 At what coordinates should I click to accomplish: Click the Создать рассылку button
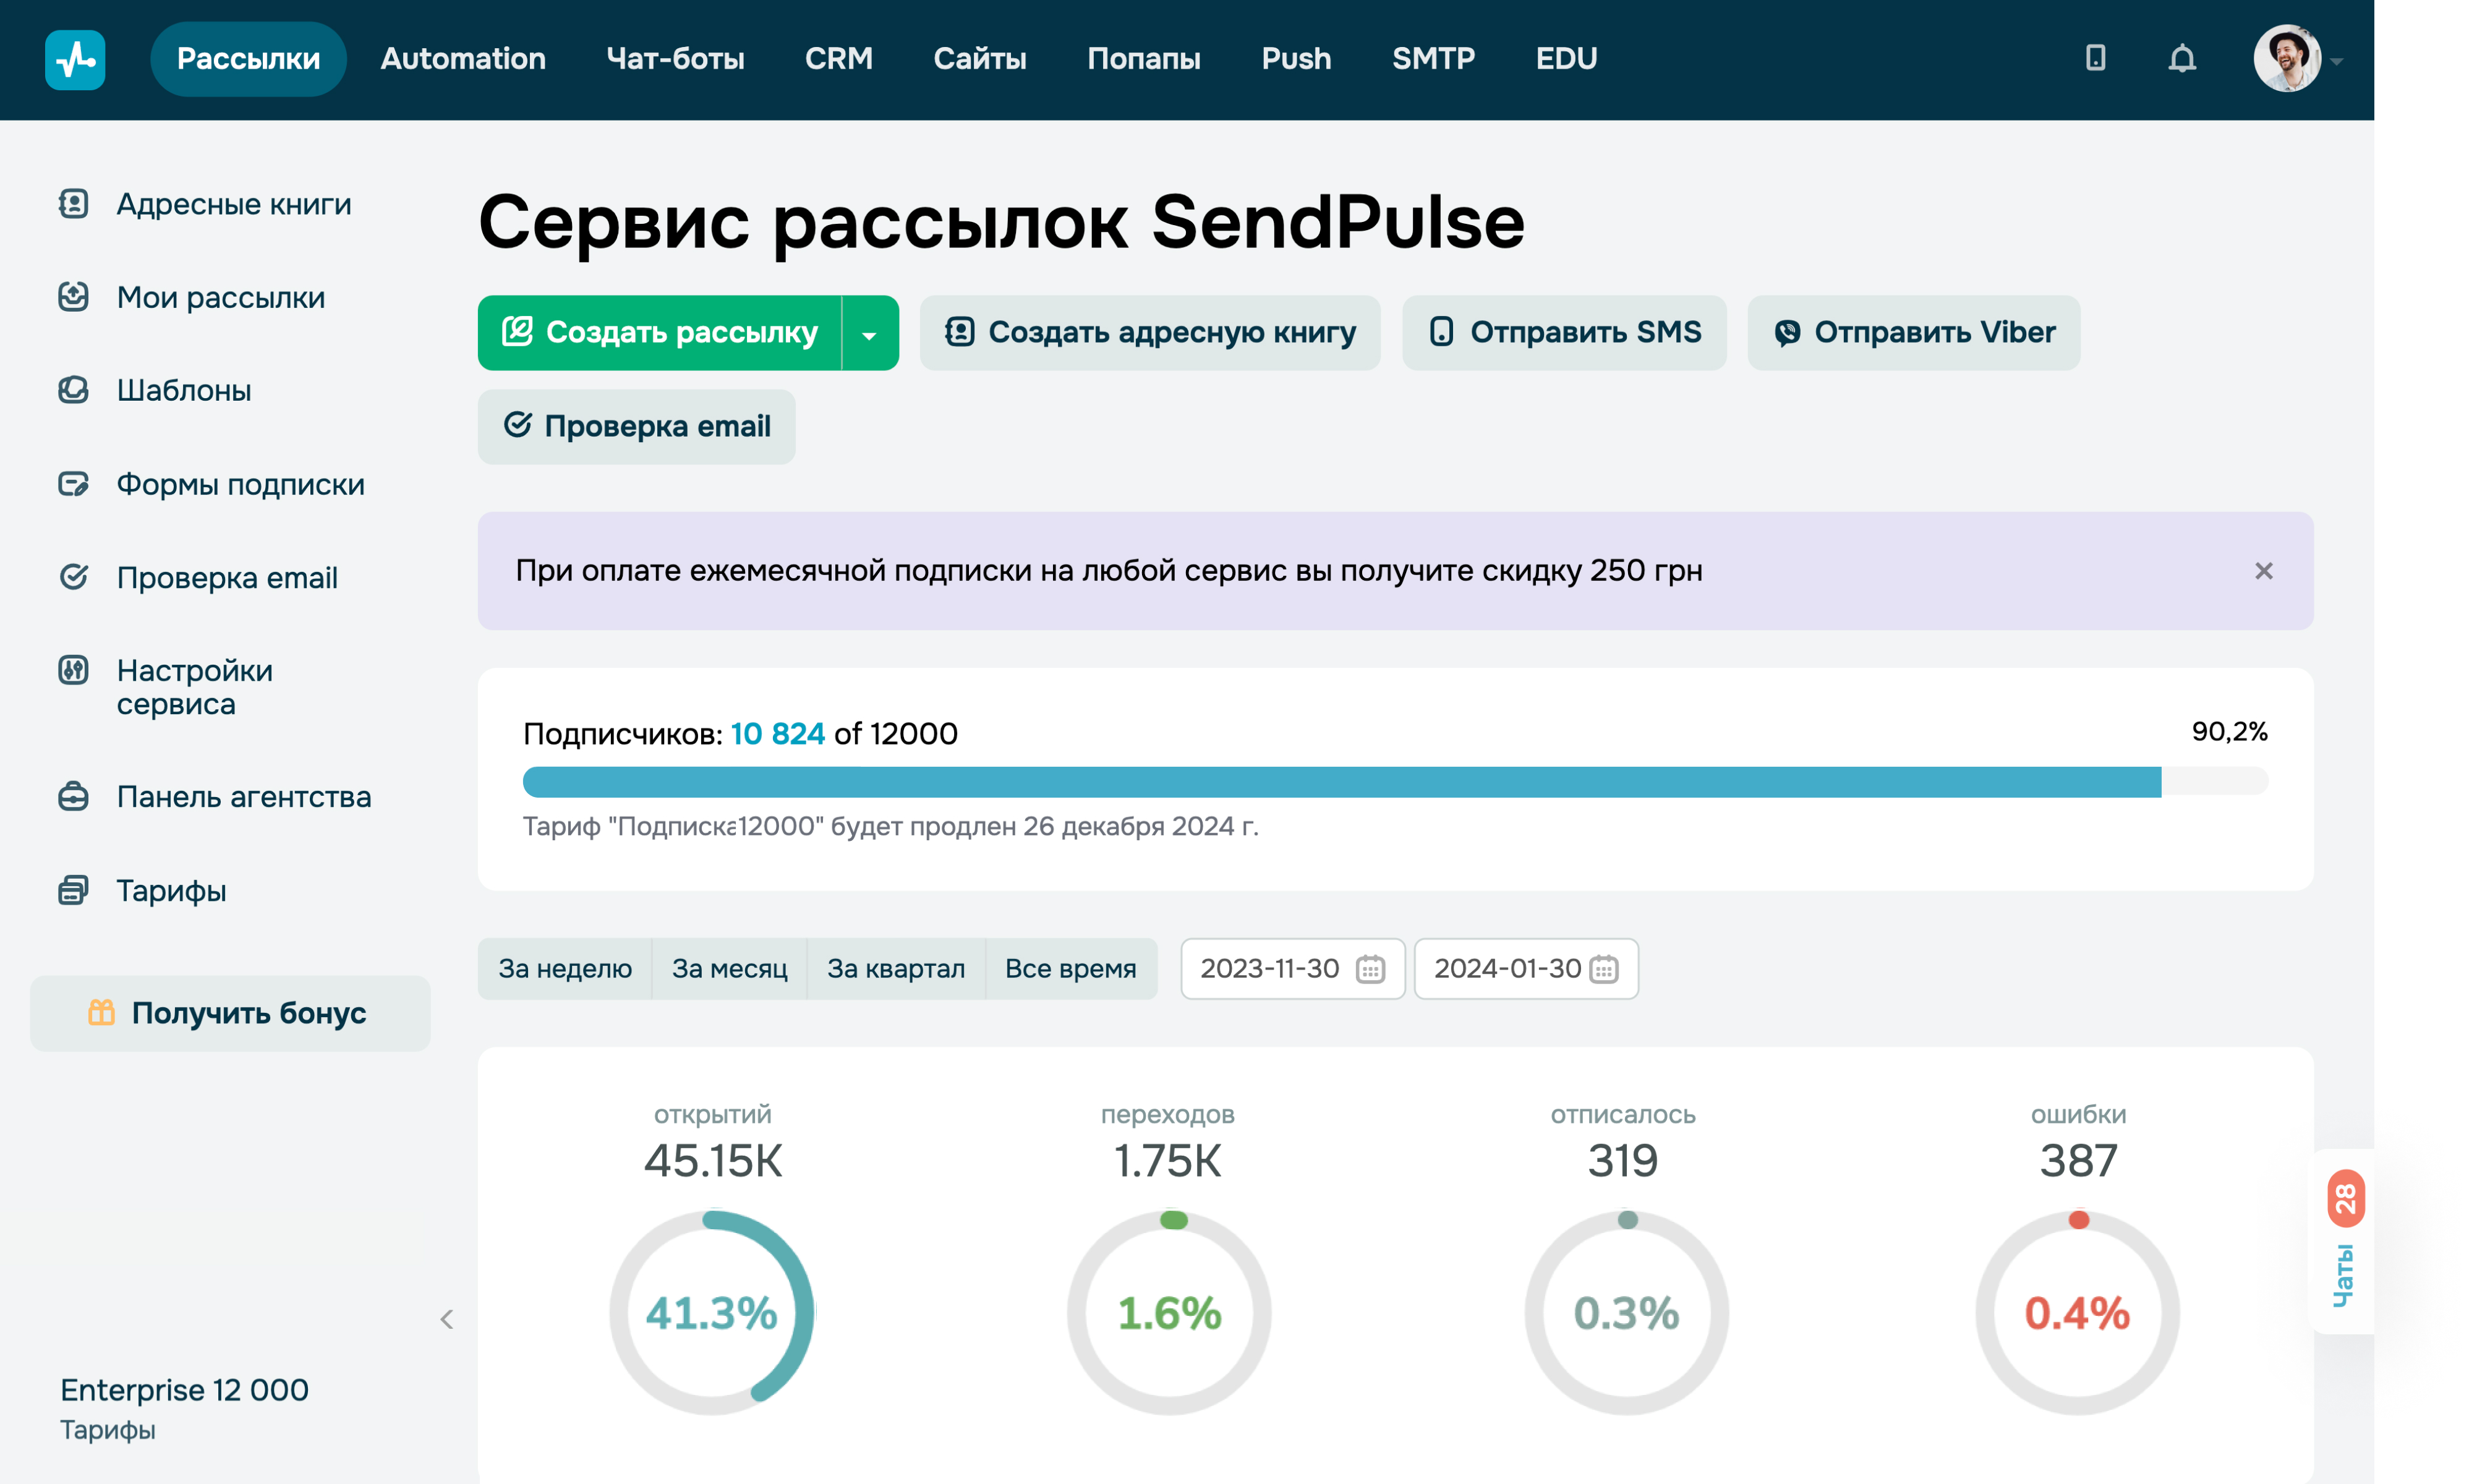point(660,333)
